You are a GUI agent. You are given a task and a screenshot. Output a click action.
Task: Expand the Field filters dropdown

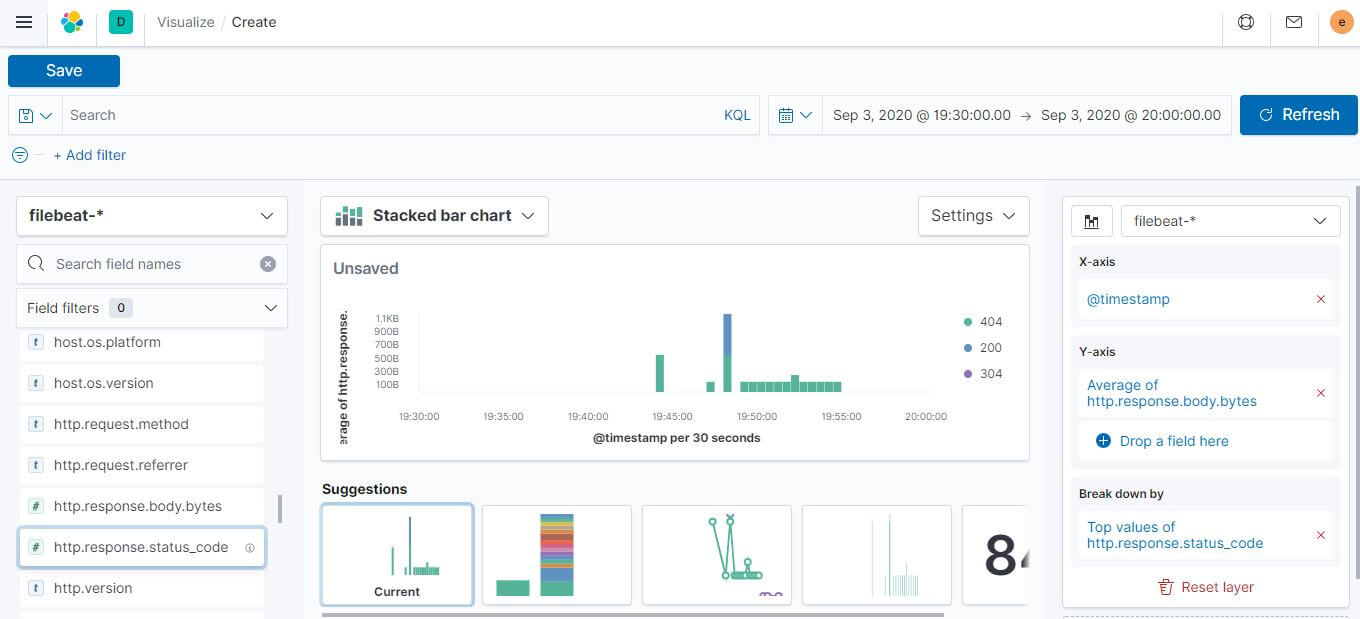point(151,308)
